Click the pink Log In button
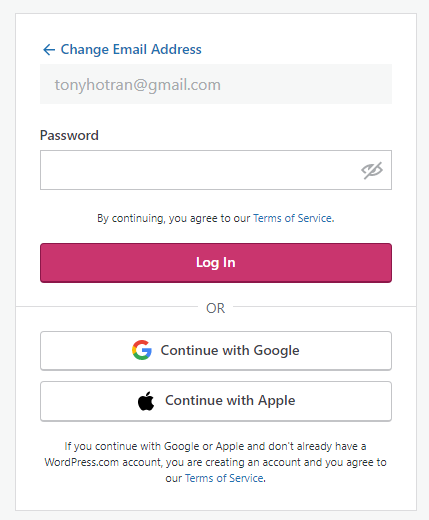Viewport: 429px width, 520px height. pyautogui.click(x=216, y=263)
